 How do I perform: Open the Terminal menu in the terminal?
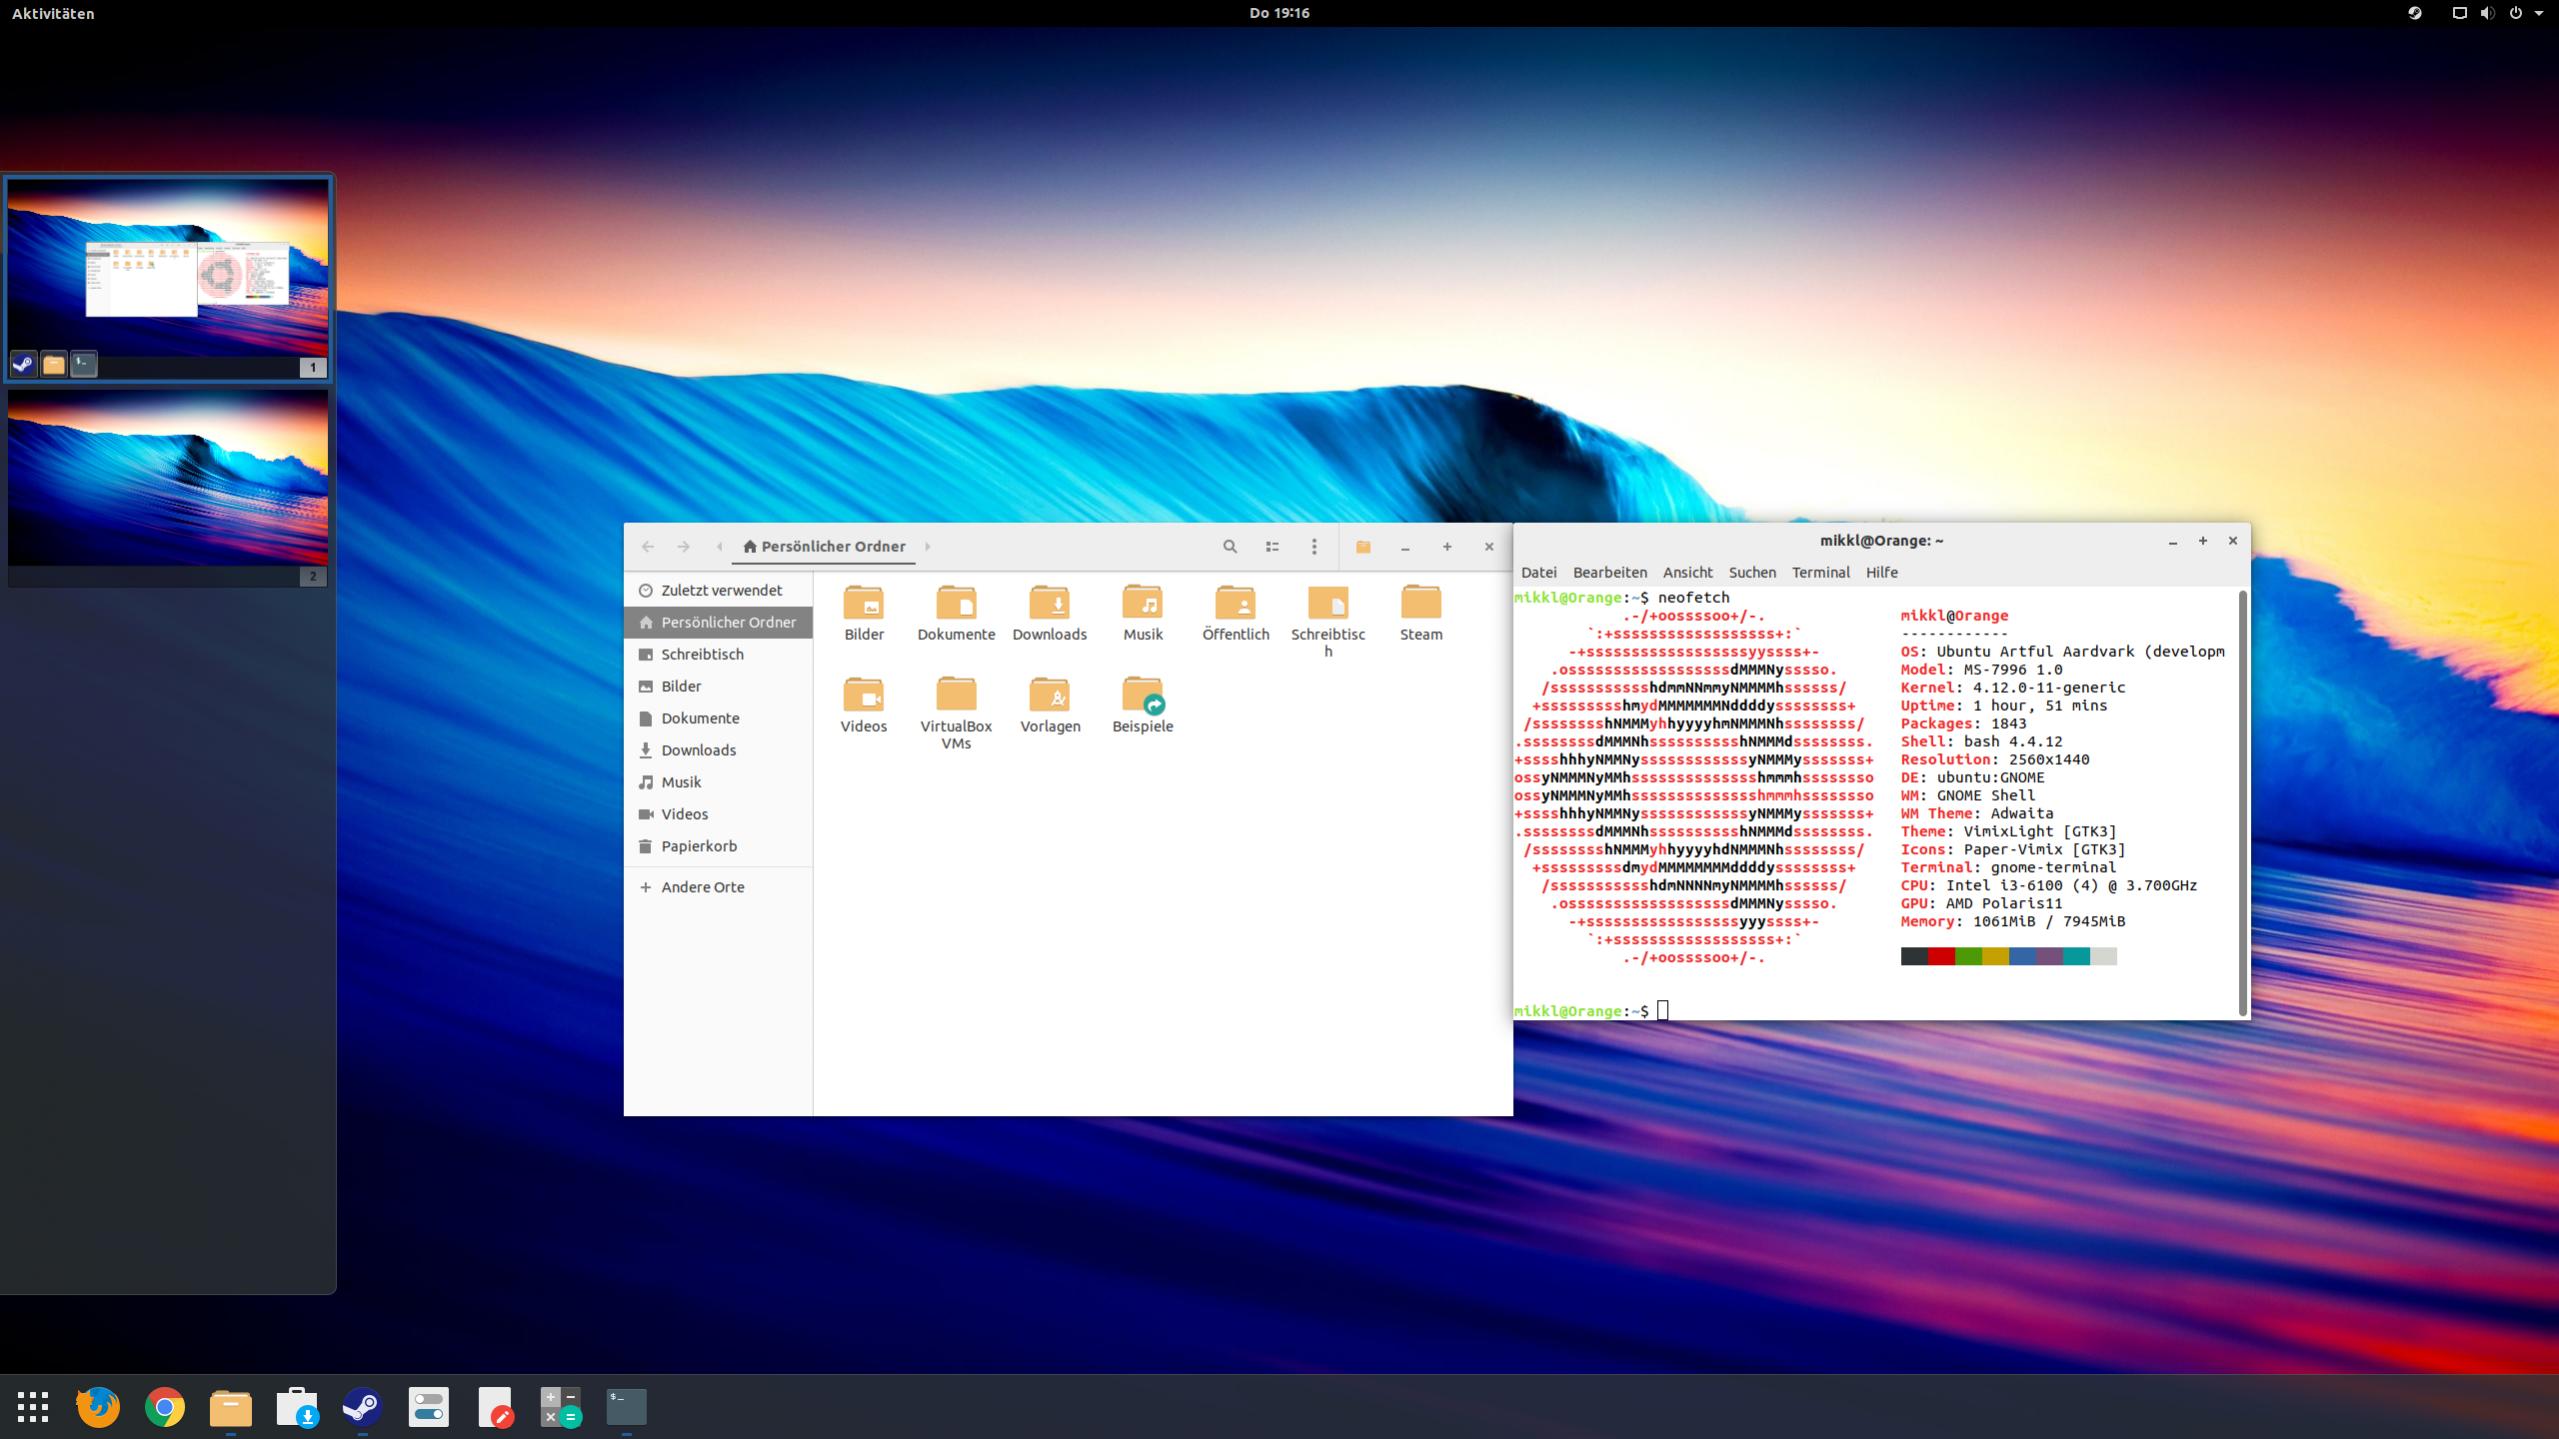[1820, 572]
